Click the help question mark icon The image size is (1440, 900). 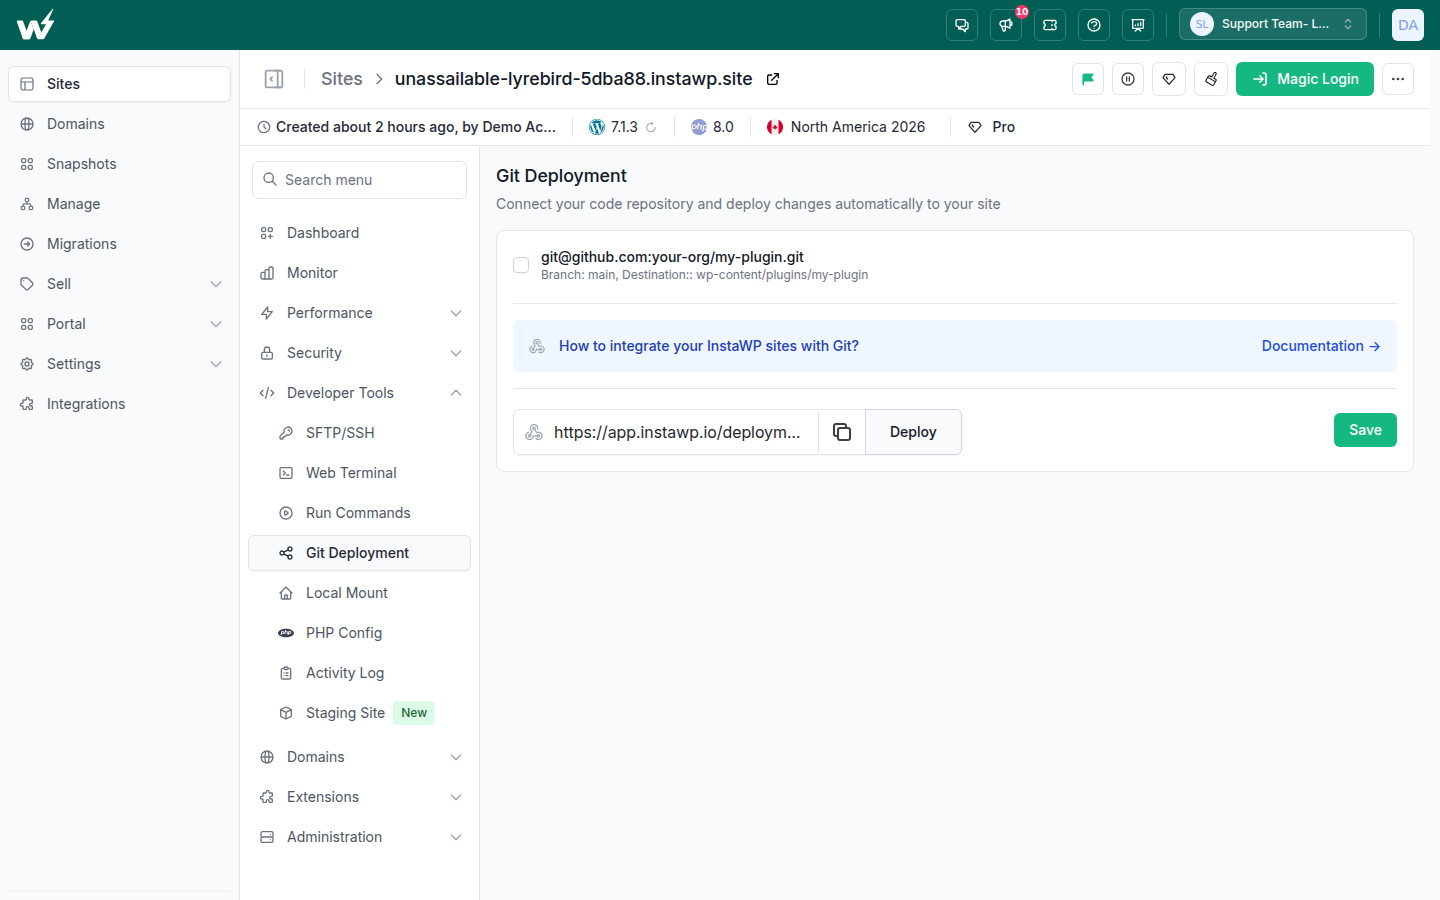click(1094, 25)
